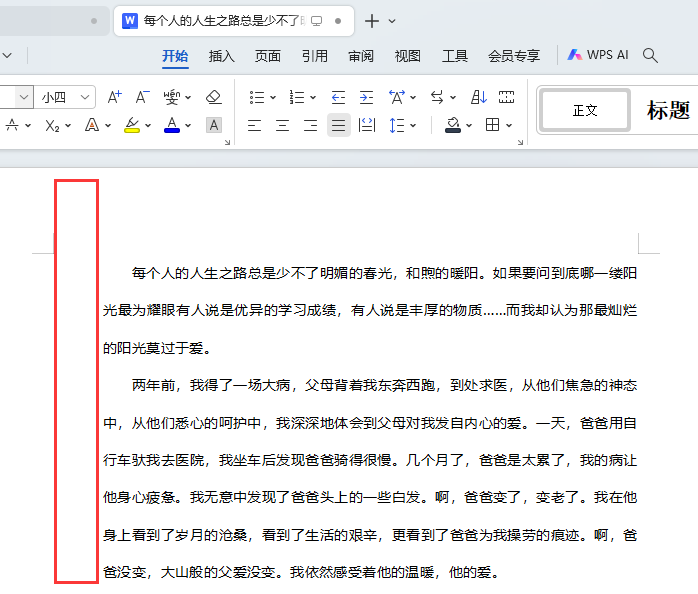The width and height of the screenshot is (698, 594).
Task: Click the search magnifier icon
Action: [x=650, y=55]
